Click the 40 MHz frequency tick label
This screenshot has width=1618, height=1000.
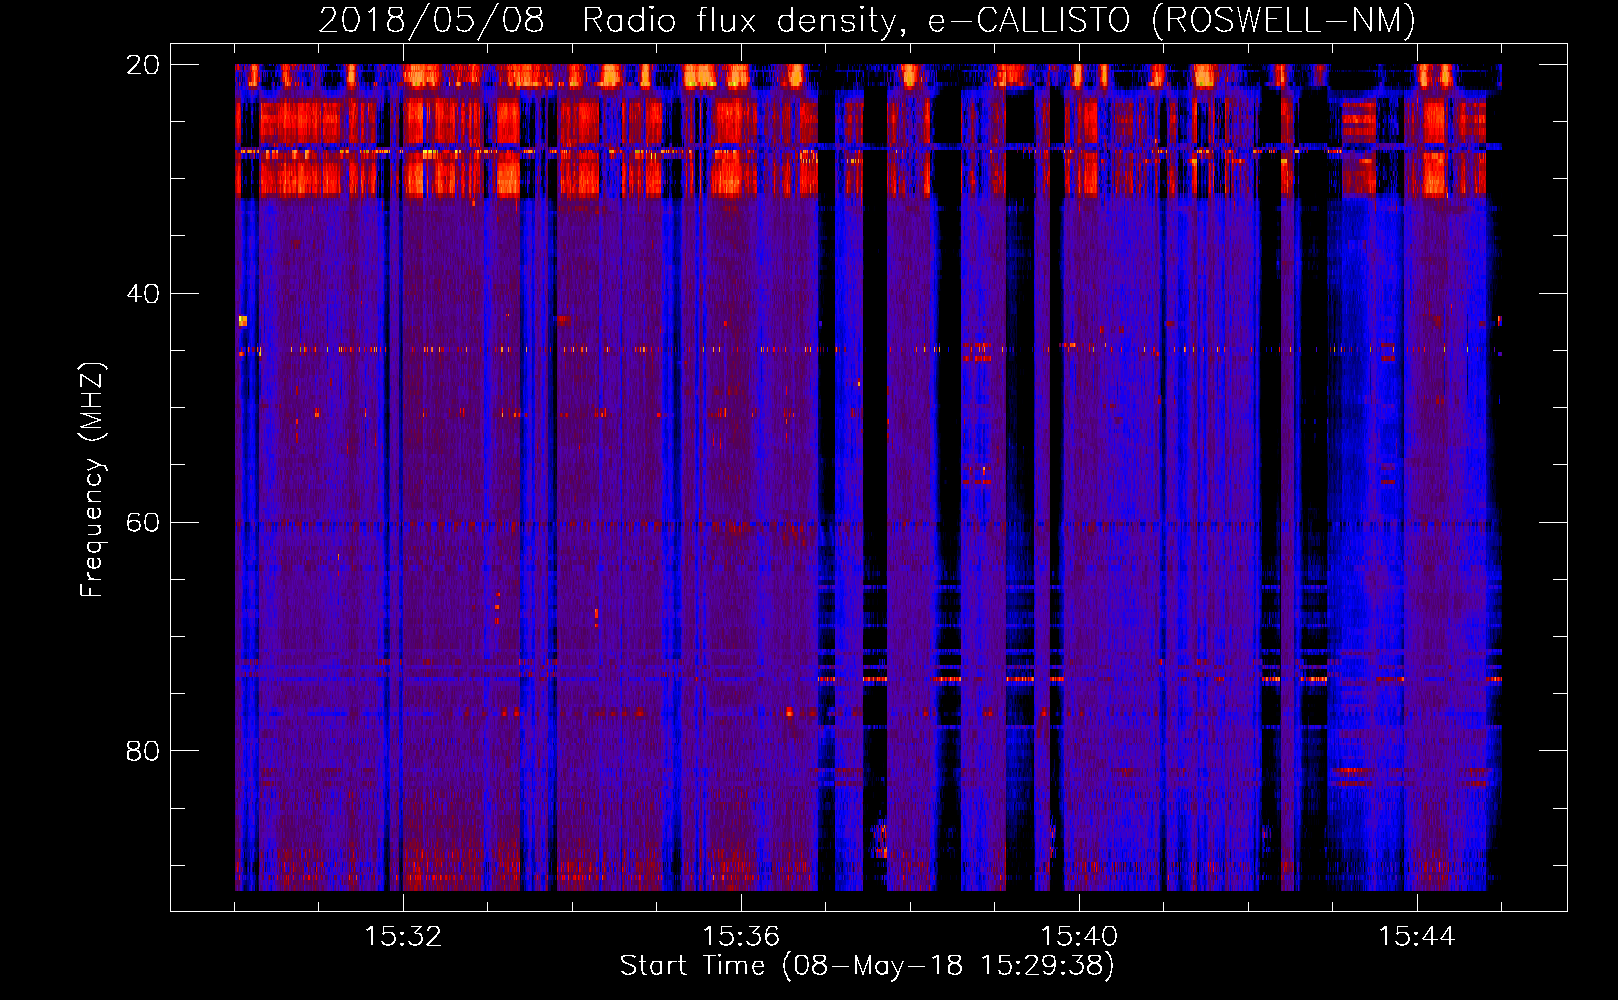(x=143, y=294)
